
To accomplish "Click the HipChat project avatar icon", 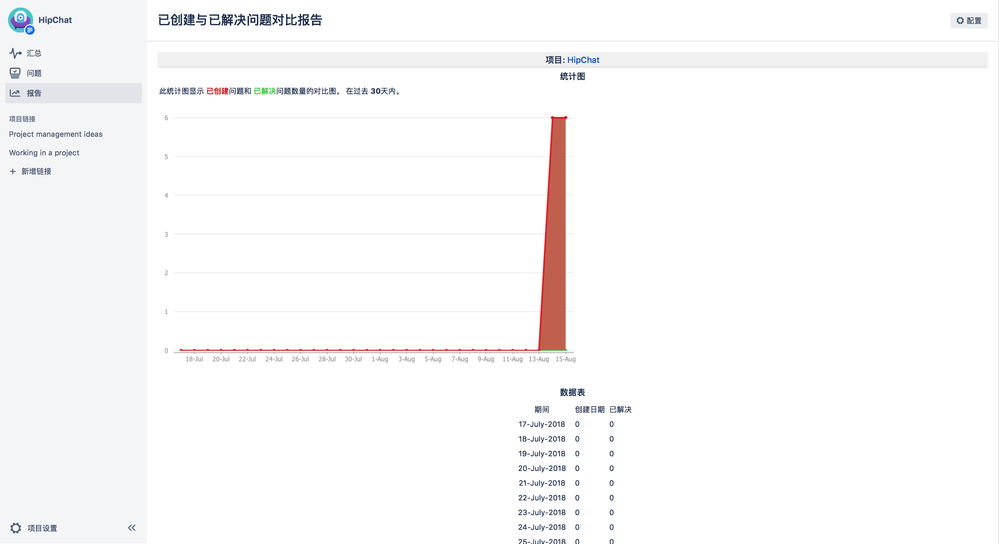I will pyautogui.click(x=20, y=20).
